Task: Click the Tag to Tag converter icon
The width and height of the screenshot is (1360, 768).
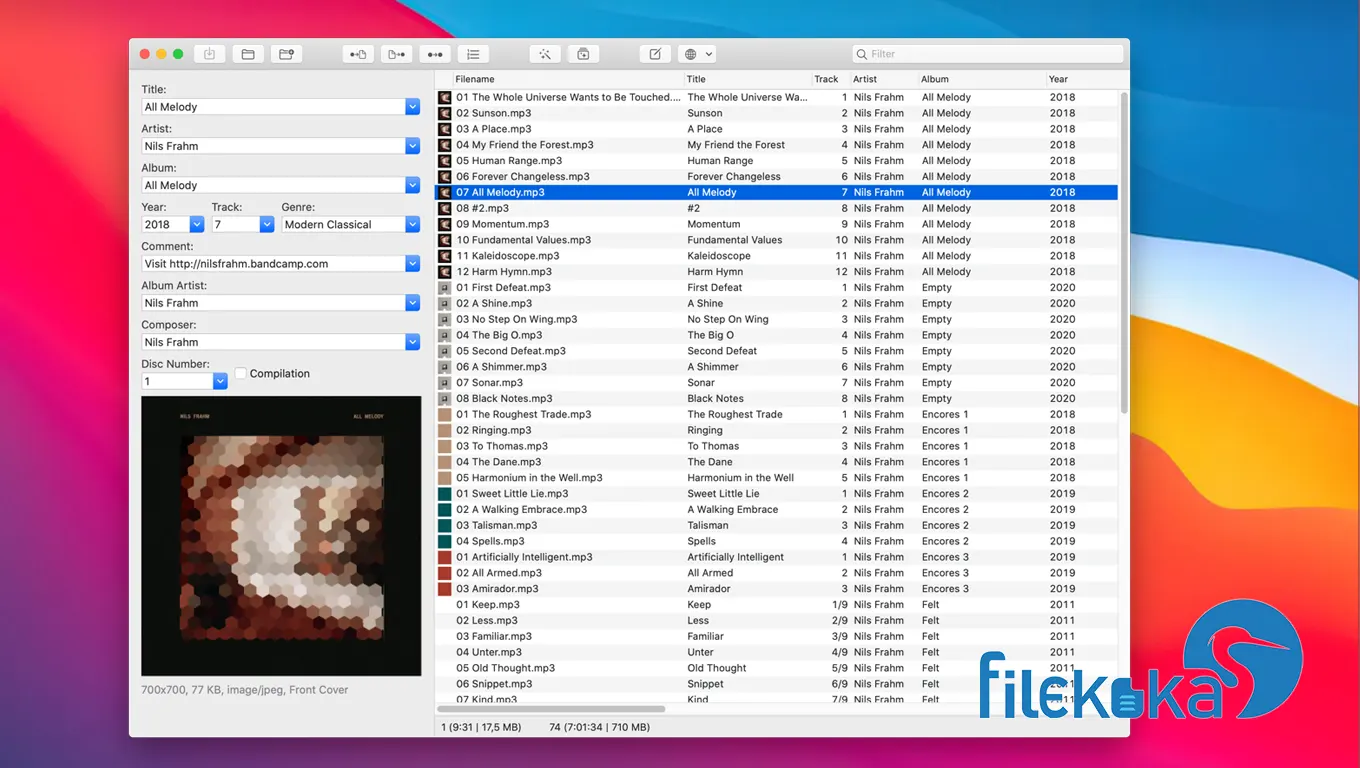Action: click(435, 54)
